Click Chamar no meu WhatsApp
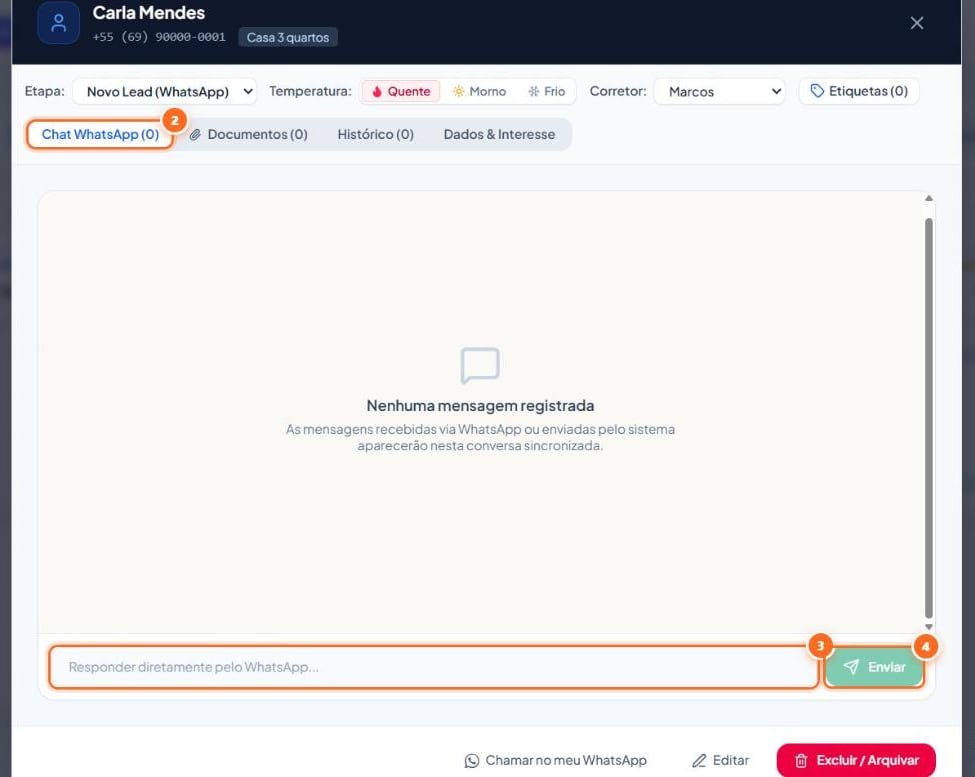Screen dimensions: 975x777 [556, 760]
